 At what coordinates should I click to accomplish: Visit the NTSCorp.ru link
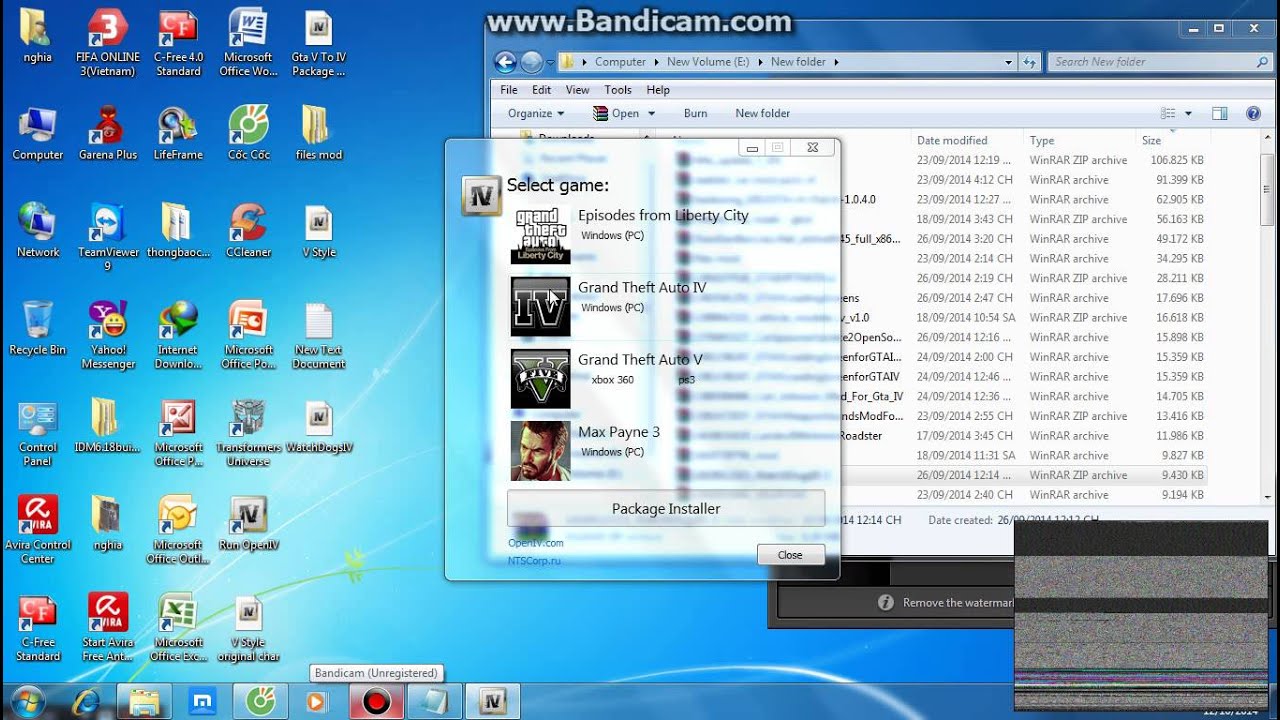[x=534, y=561]
